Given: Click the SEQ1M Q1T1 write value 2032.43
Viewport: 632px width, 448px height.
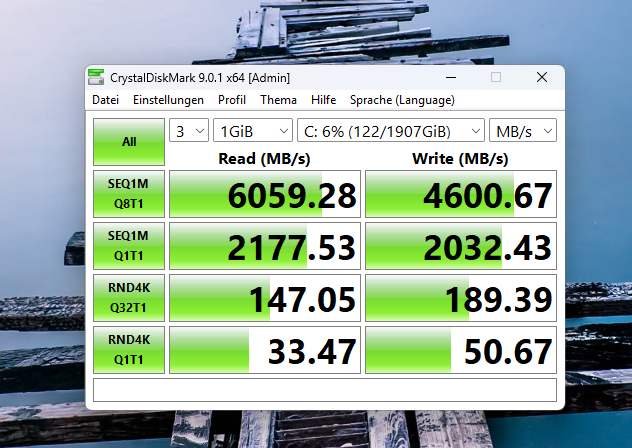Looking at the screenshot, I should pyautogui.click(x=461, y=246).
